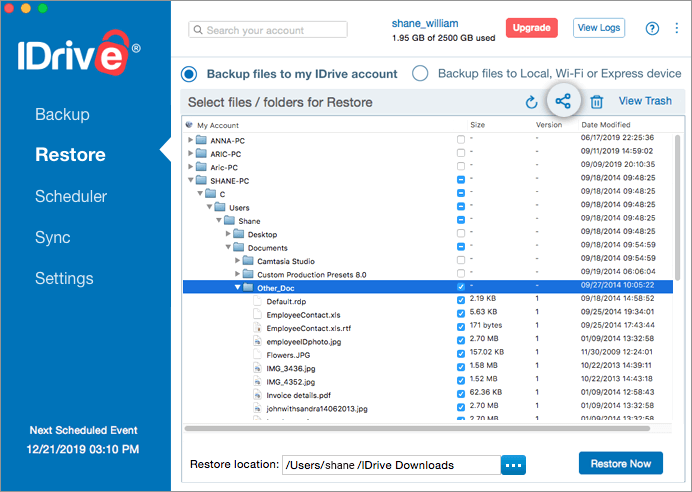Click the vertical scrollbar of the file tree
The width and height of the screenshot is (692, 492).
(x=678, y=207)
